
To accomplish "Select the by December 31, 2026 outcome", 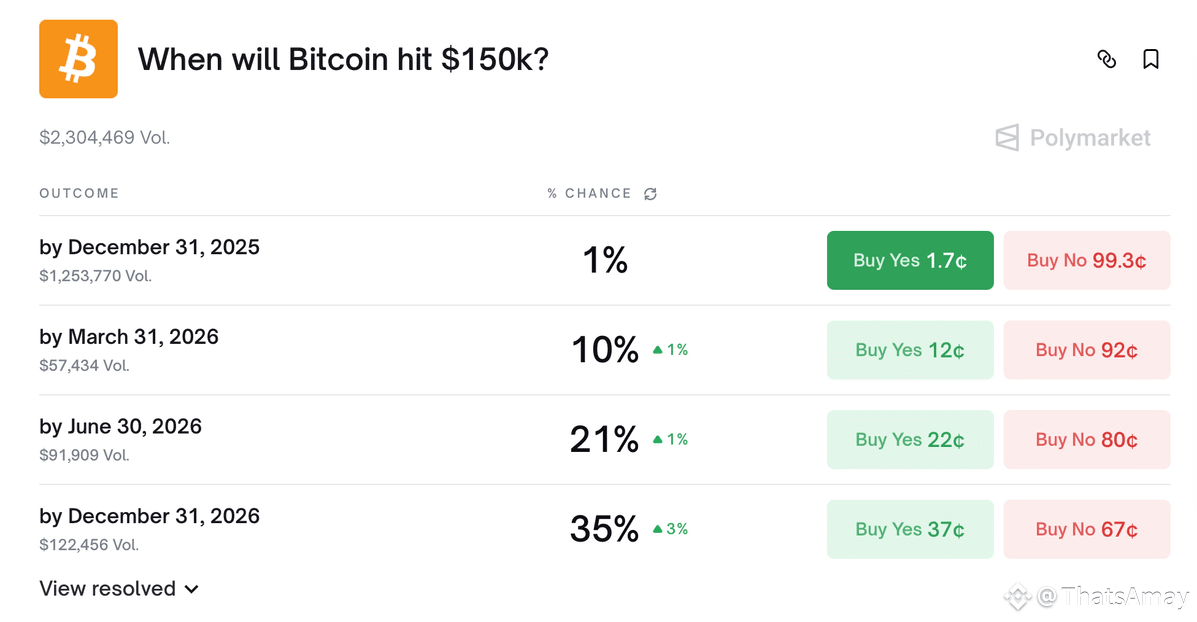I will point(149,516).
